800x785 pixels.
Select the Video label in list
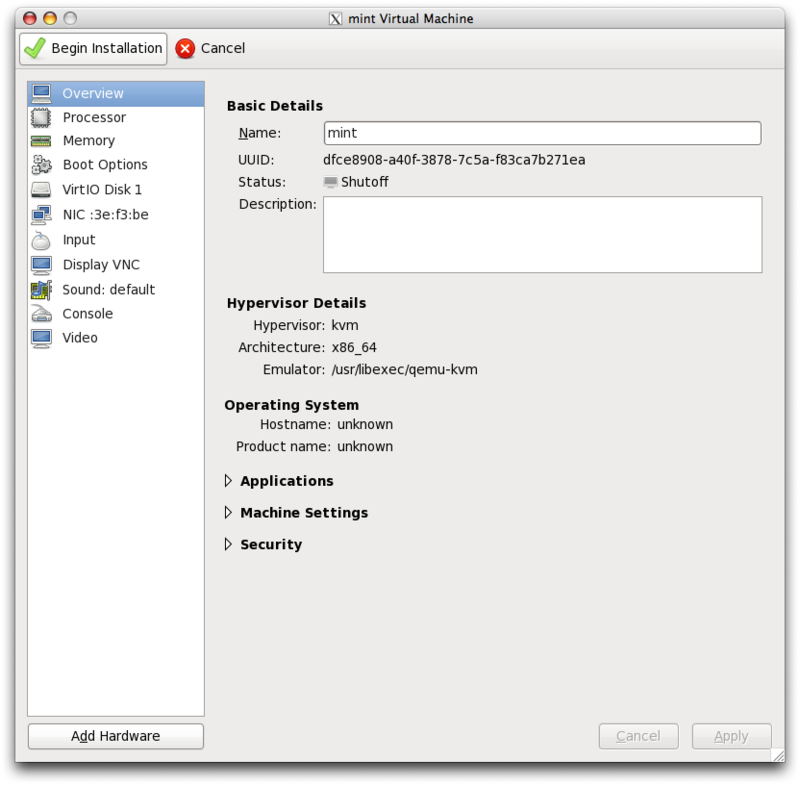click(x=80, y=338)
